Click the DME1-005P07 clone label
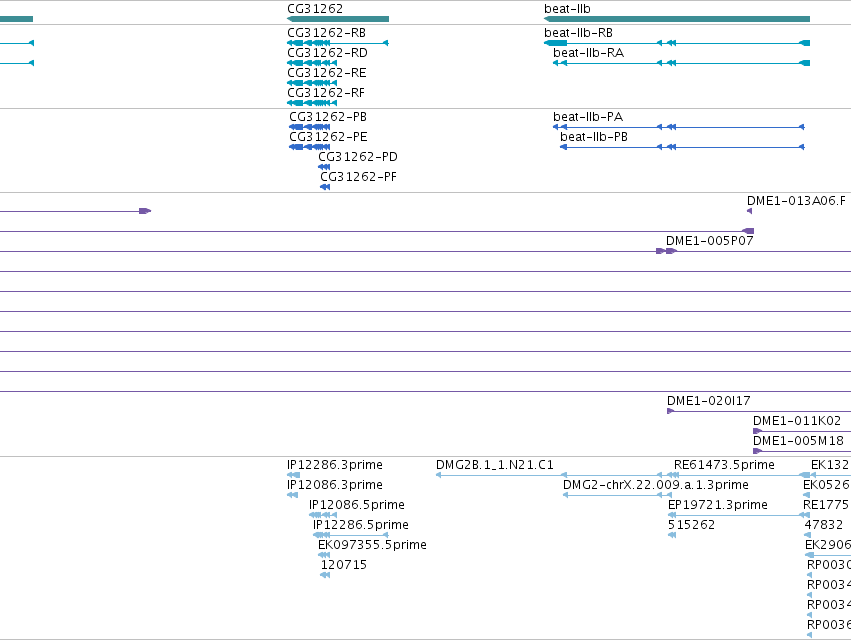The width and height of the screenshot is (851, 640). pyautogui.click(x=710, y=240)
